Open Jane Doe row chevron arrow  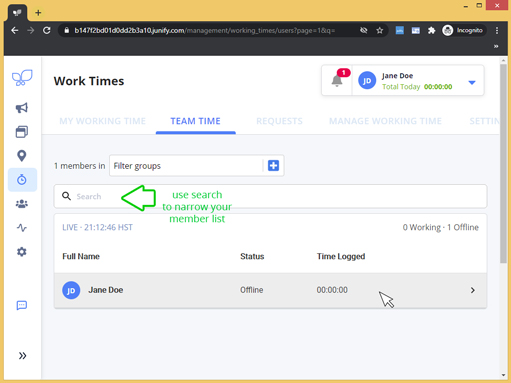pyautogui.click(x=473, y=290)
